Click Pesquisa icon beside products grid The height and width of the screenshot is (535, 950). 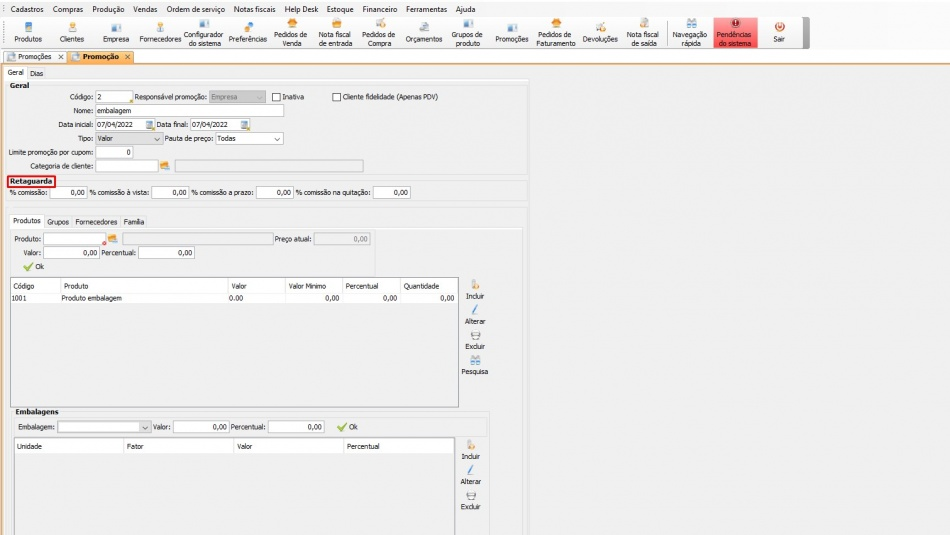[x=475, y=364]
